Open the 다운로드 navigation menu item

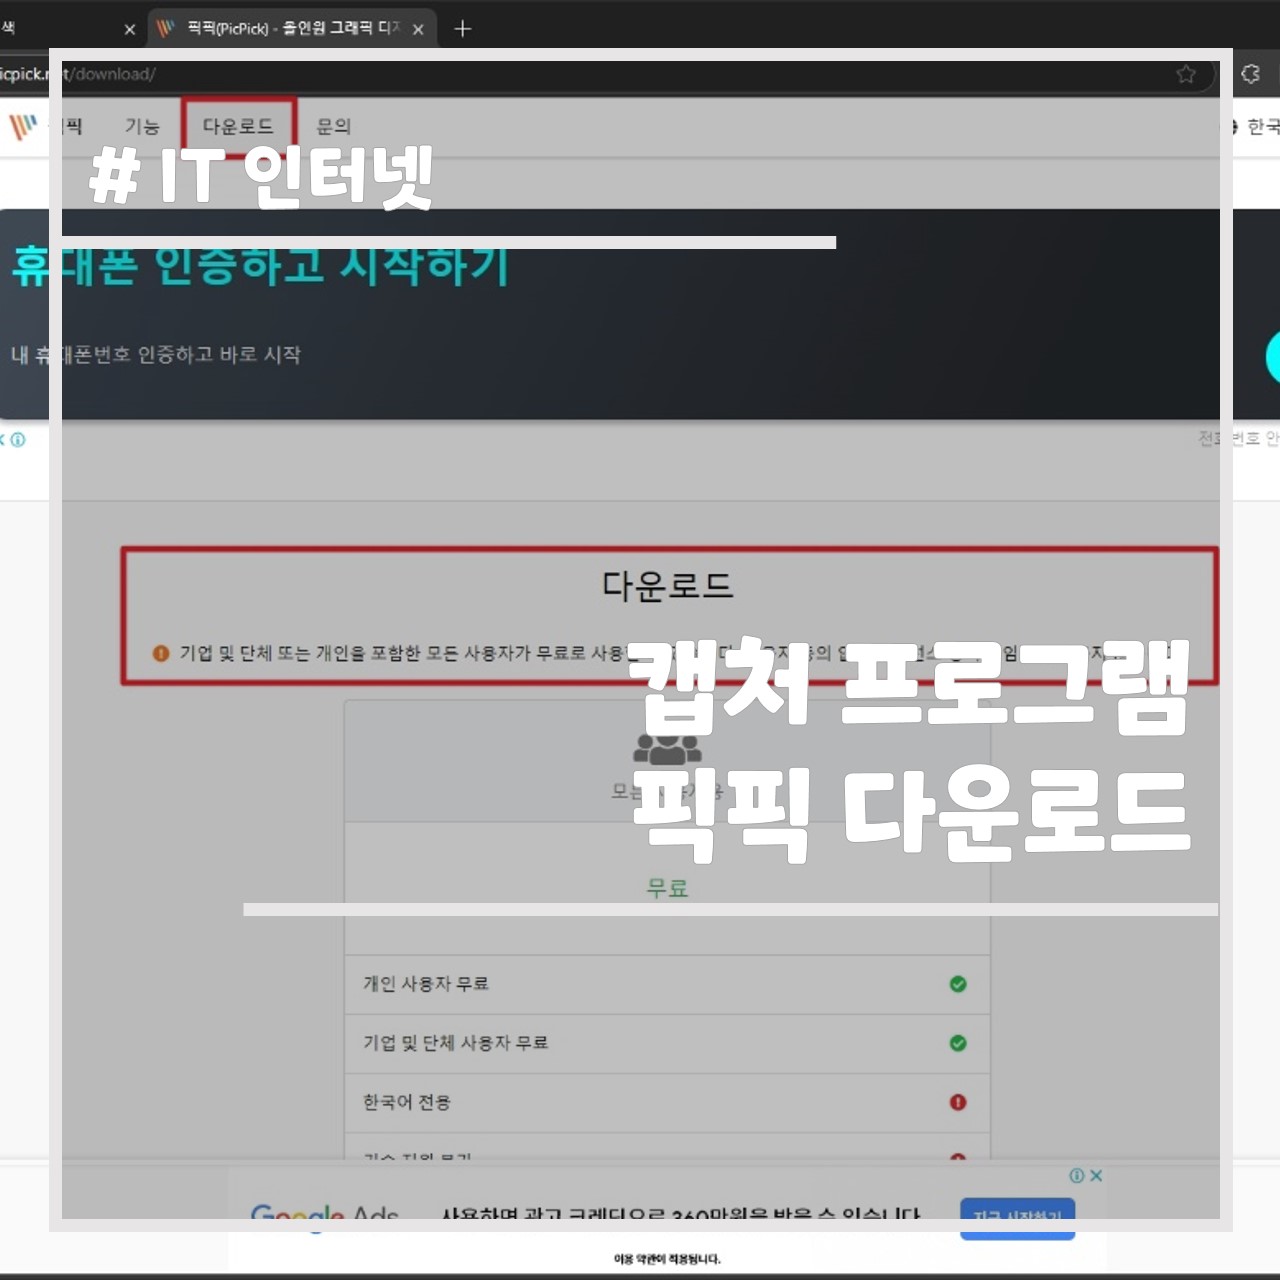pos(238,127)
